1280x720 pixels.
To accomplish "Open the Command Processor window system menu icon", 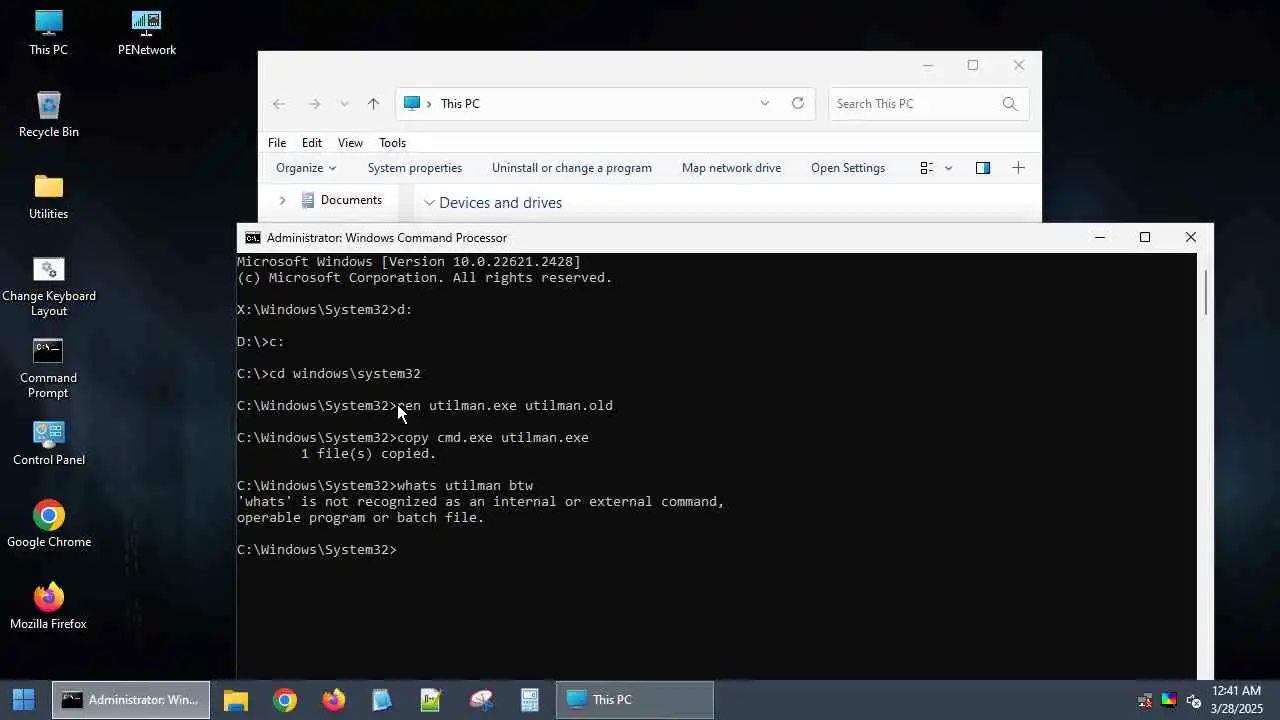I will (x=253, y=238).
